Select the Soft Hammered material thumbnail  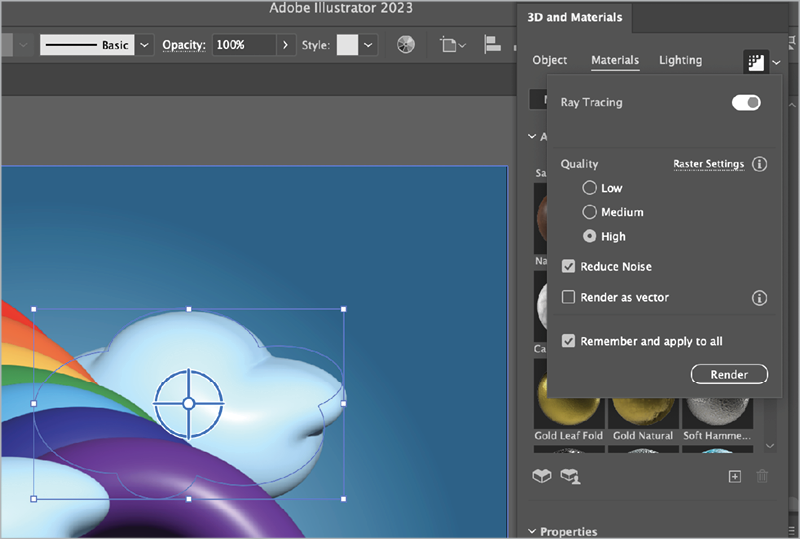point(717,414)
